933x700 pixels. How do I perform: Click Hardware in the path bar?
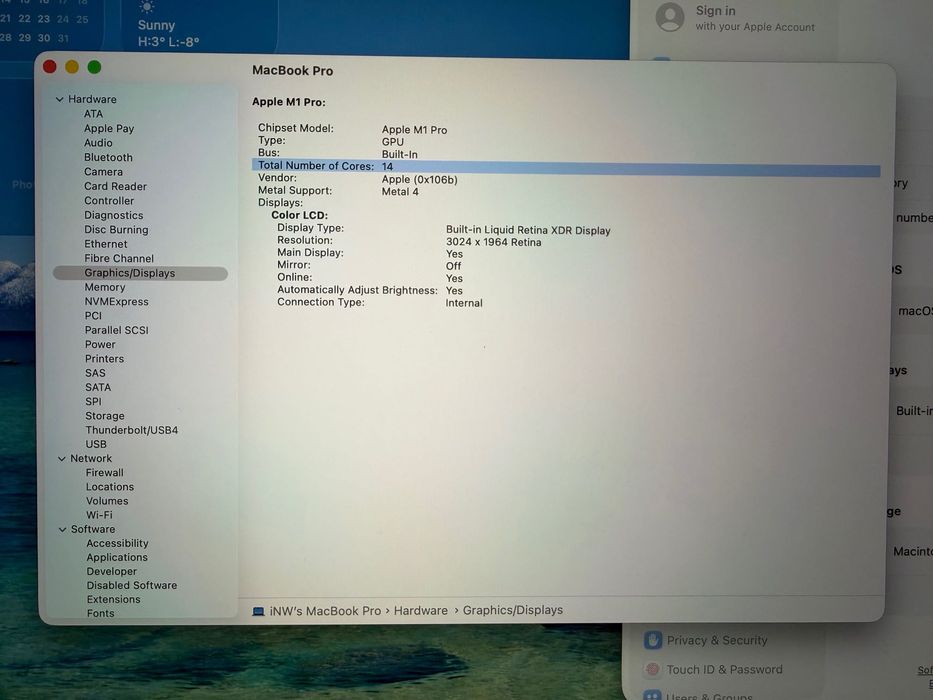[x=421, y=611]
